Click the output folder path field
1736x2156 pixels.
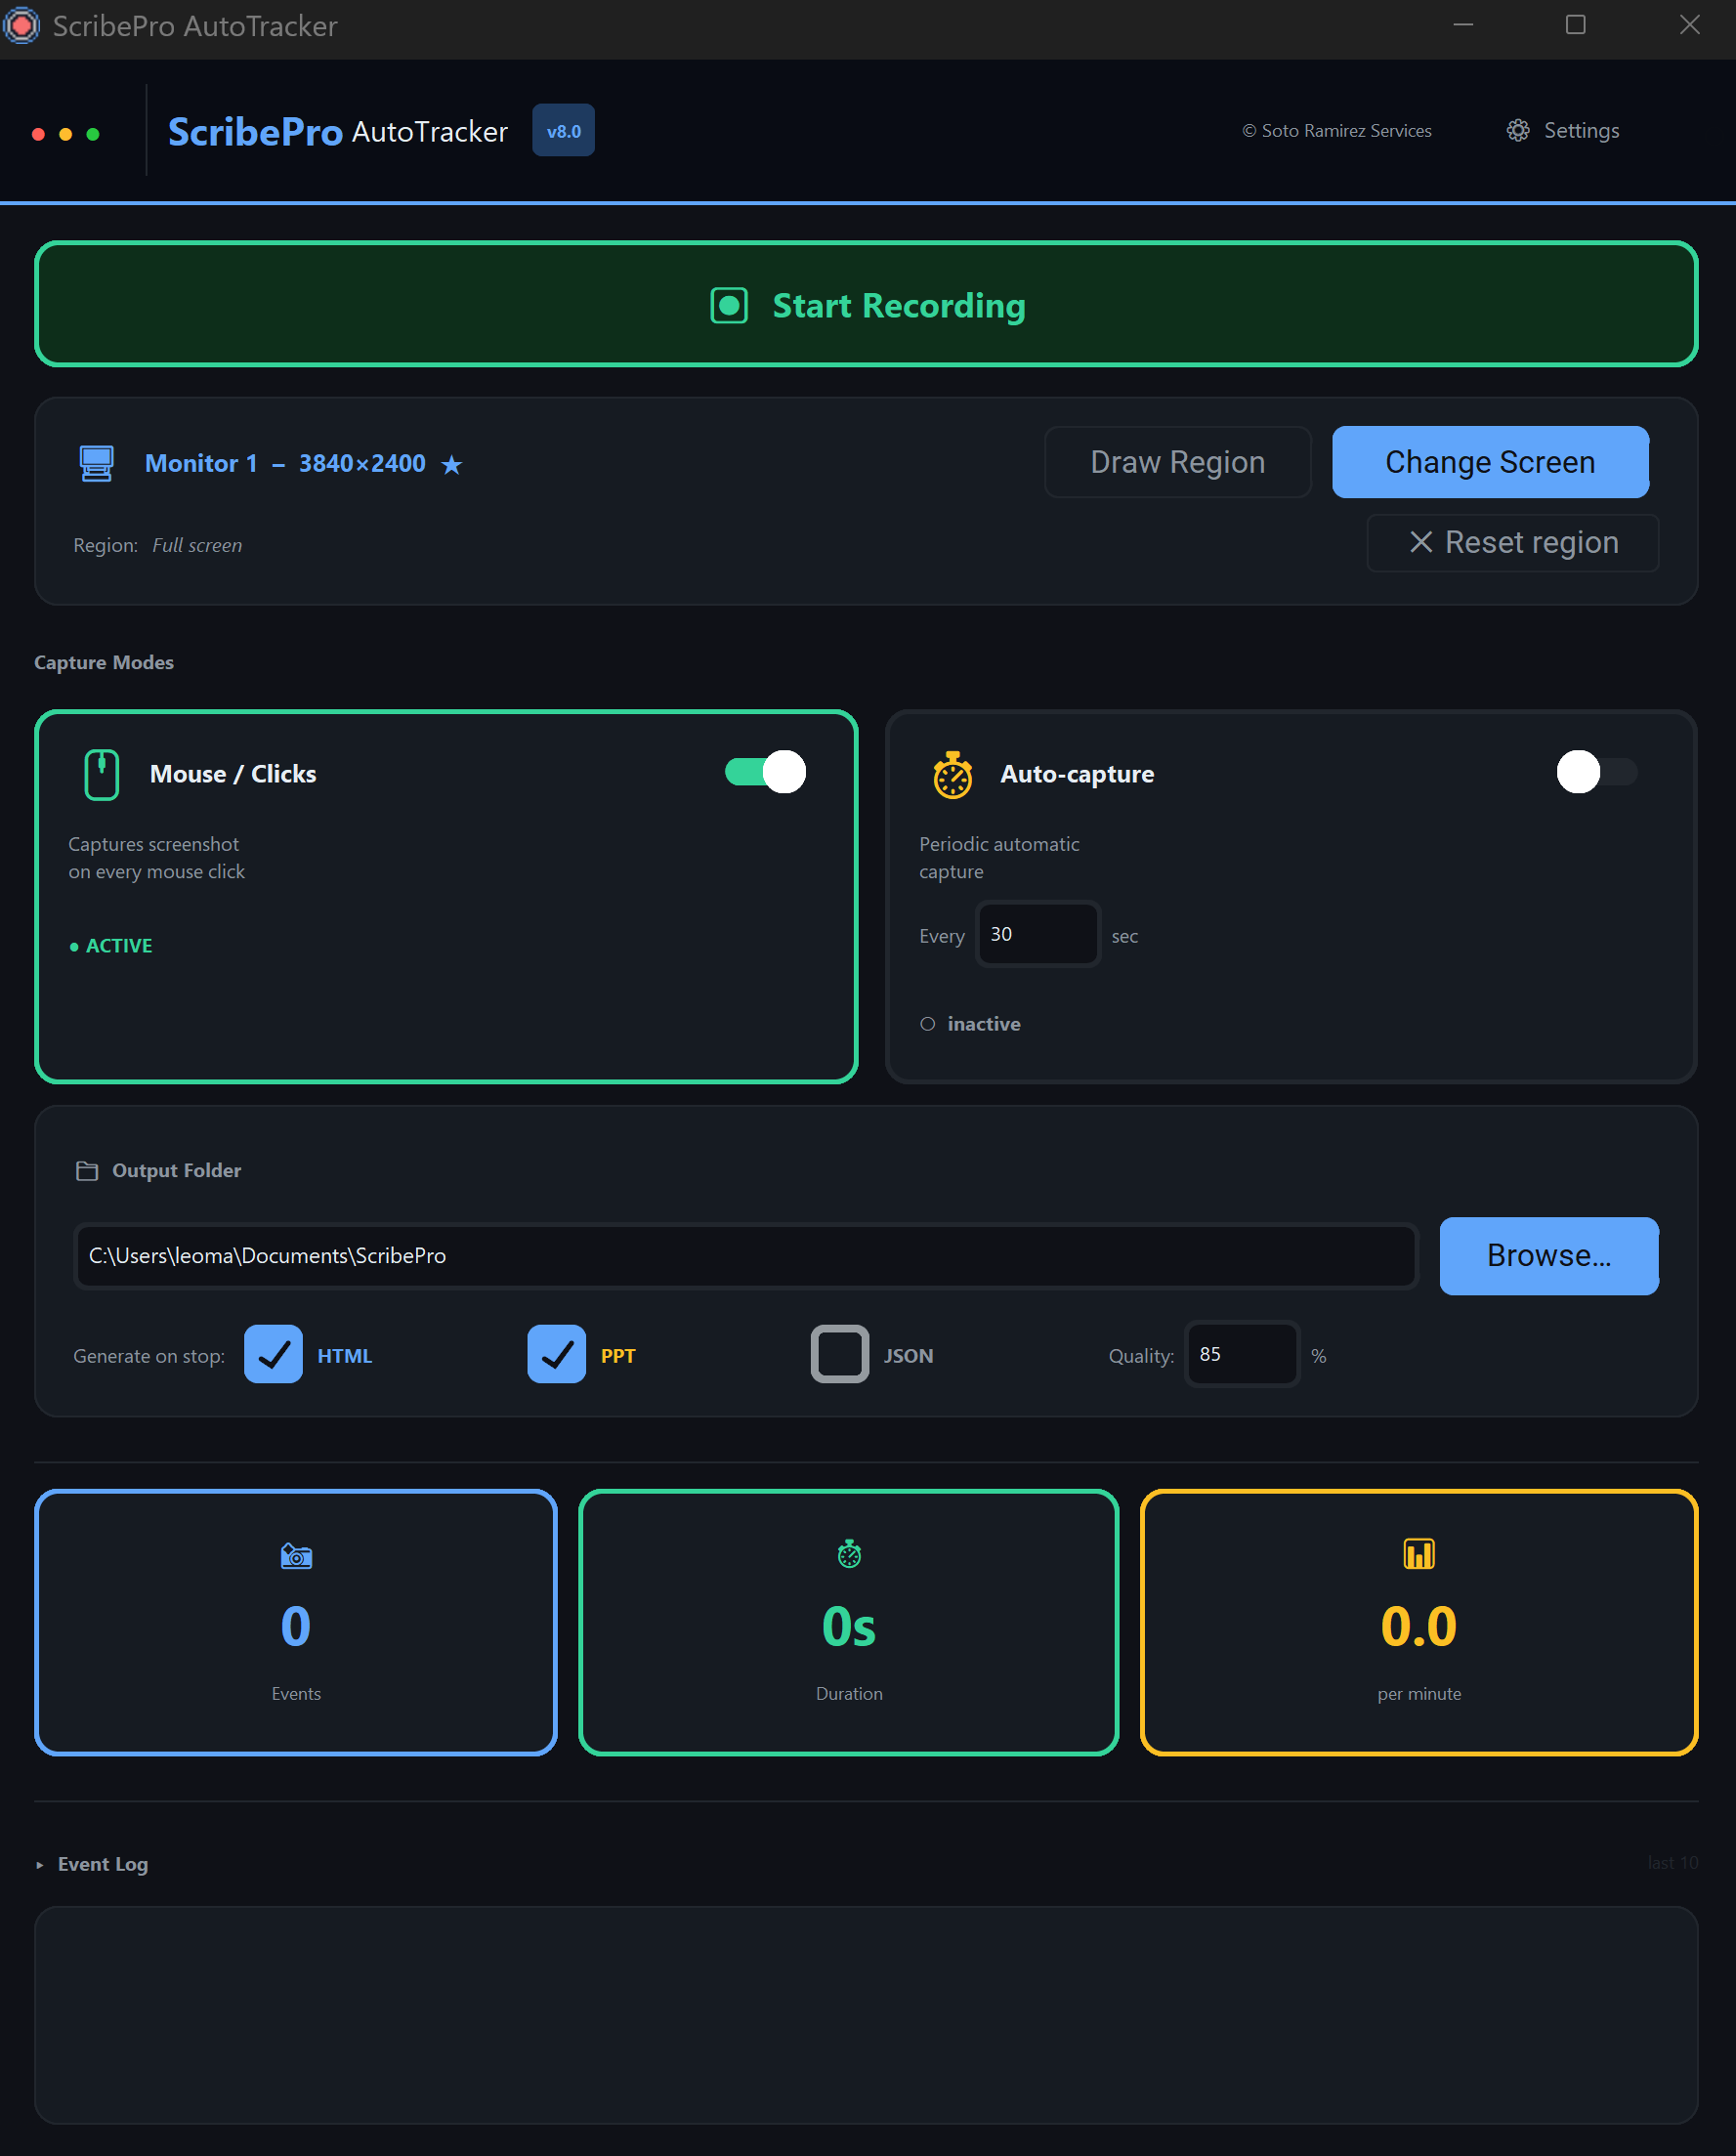tap(746, 1256)
